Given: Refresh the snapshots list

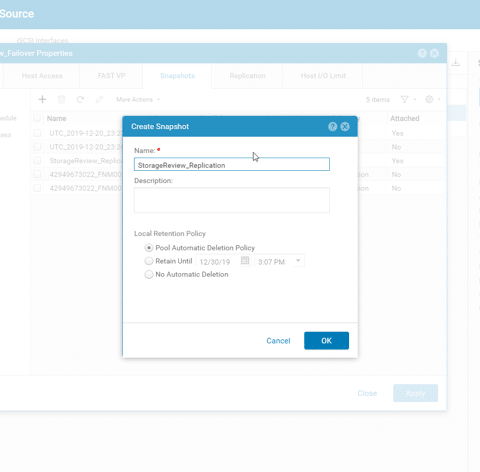Looking at the screenshot, I should click(80, 99).
